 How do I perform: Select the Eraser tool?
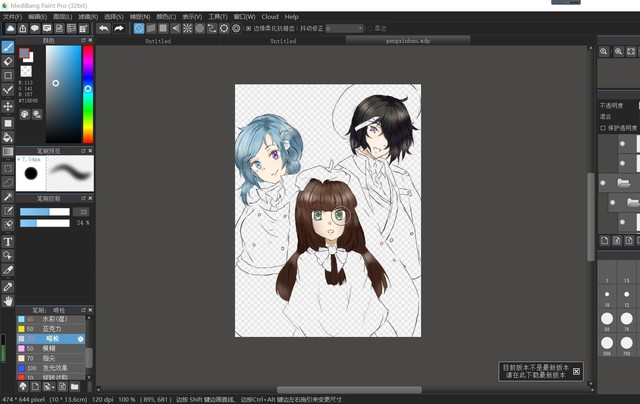(8, 61)
